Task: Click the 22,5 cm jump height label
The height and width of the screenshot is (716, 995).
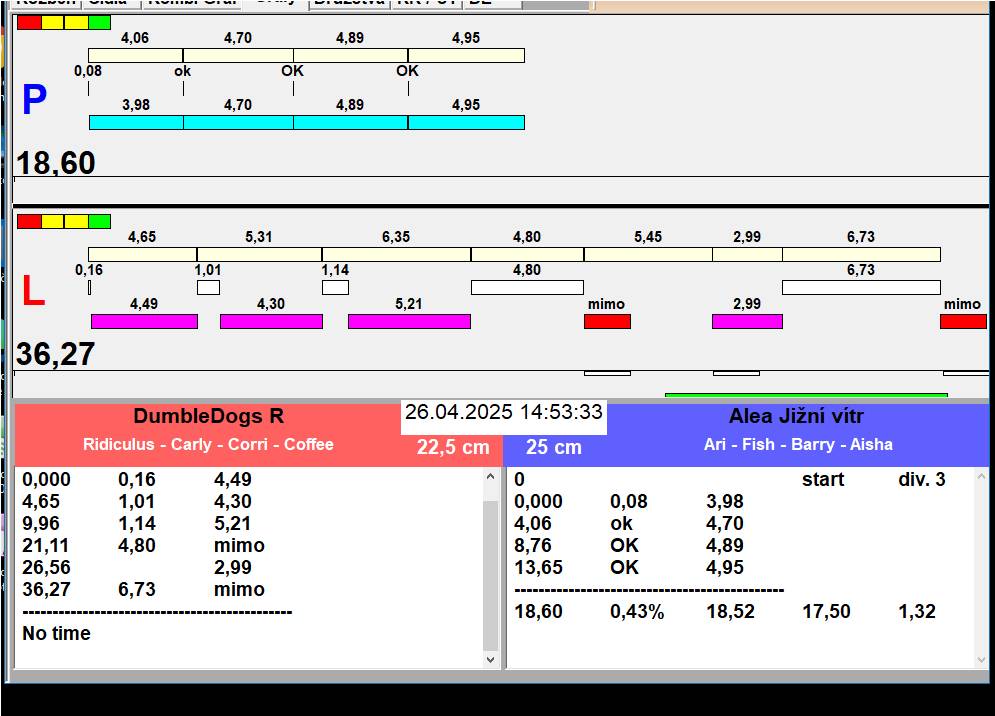Action: click(x=453, y=447)
